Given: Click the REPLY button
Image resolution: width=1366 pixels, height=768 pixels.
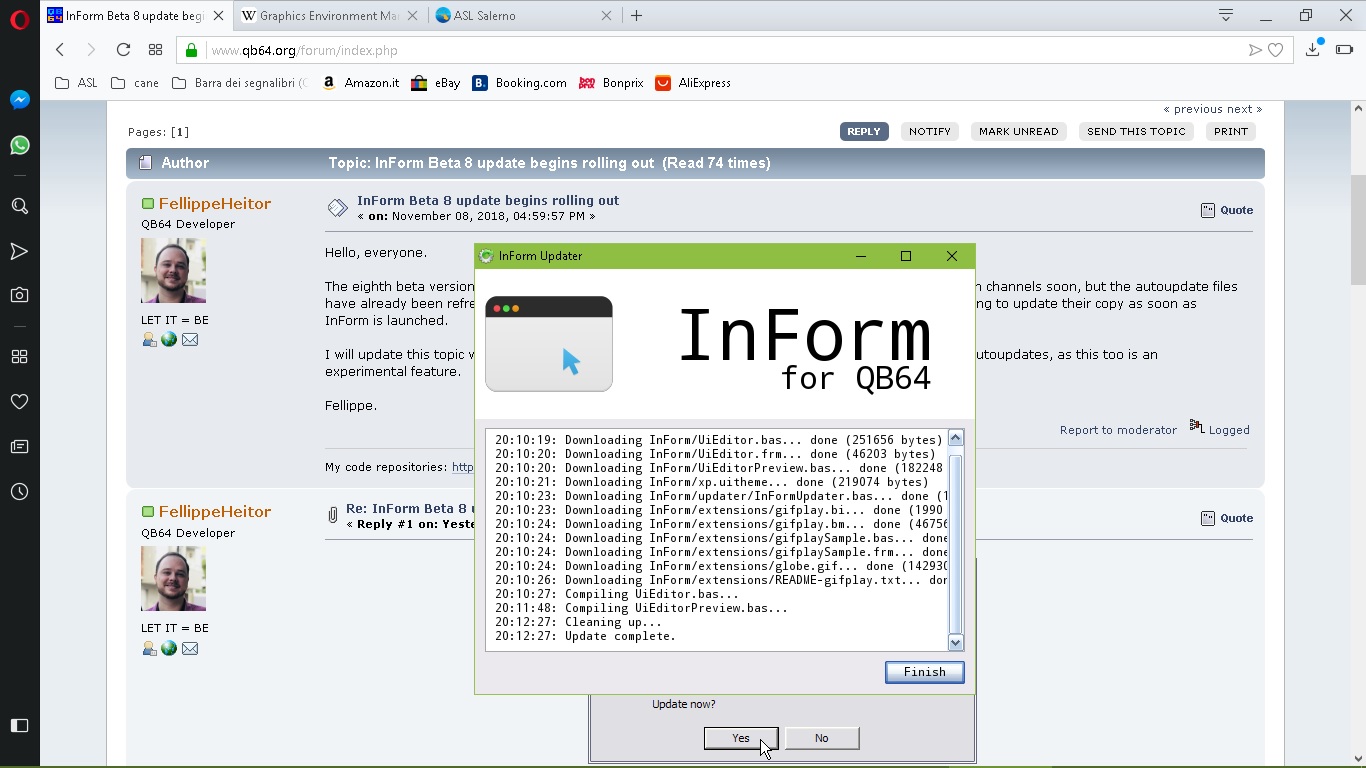Looking at the screenshot, I should (x=863, y=131).
